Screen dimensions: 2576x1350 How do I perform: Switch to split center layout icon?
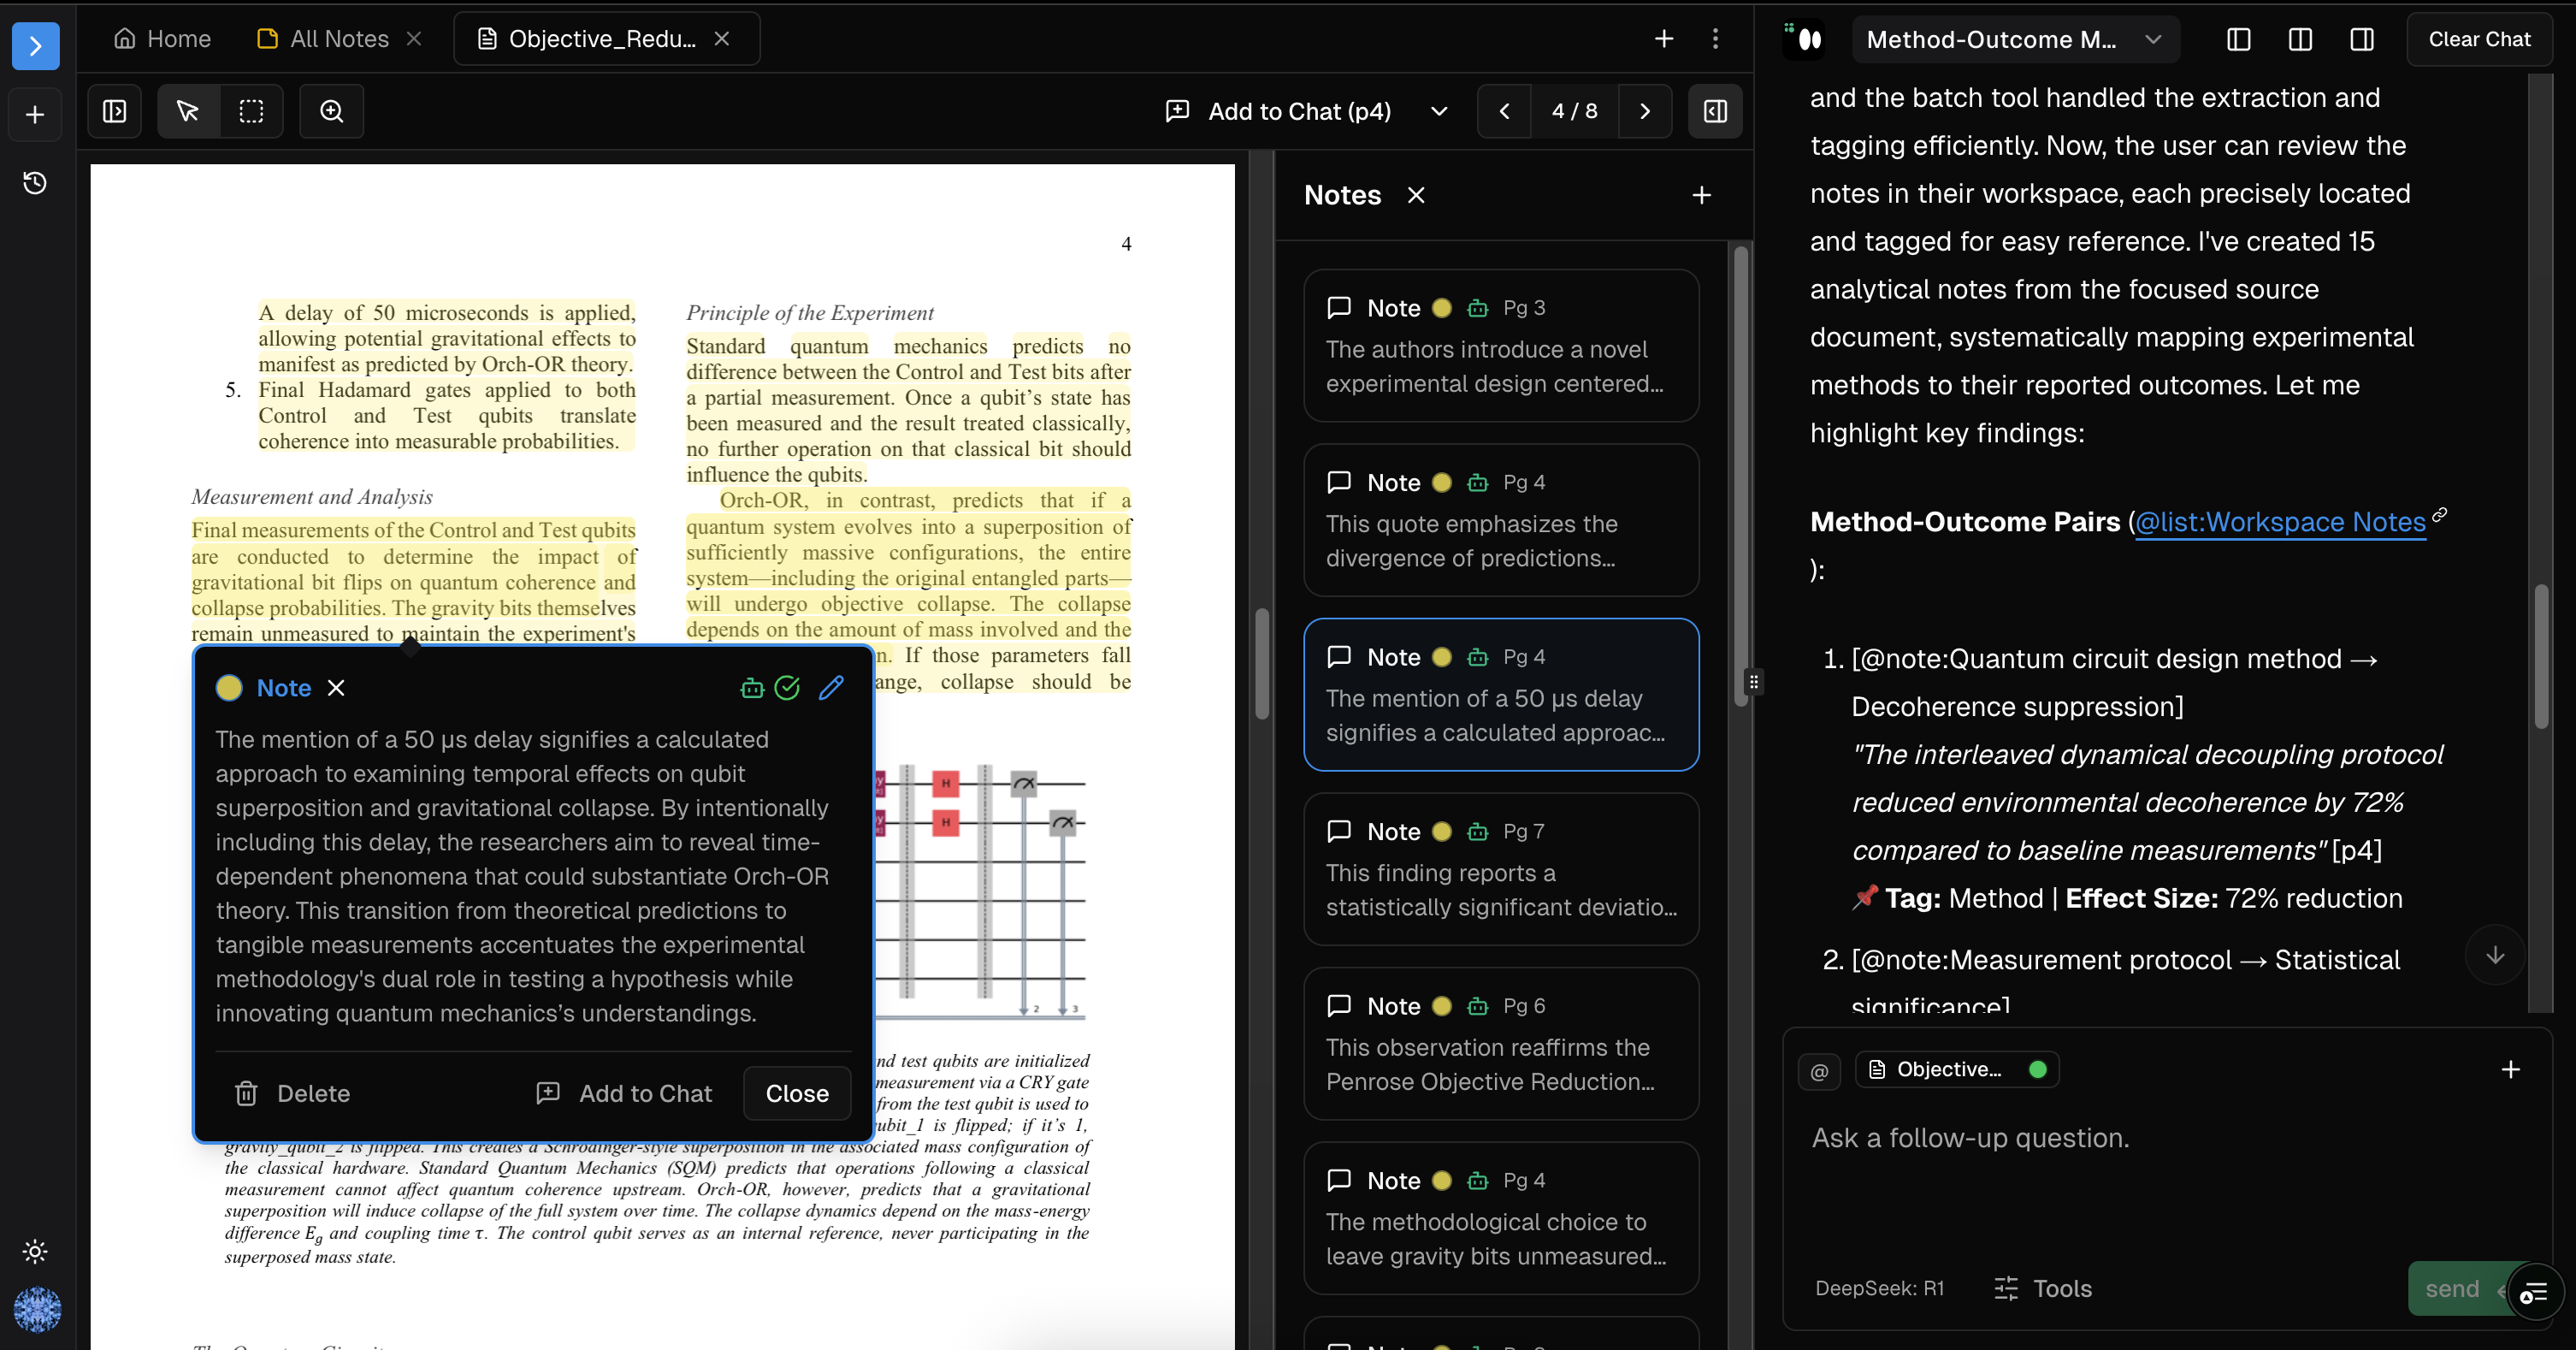click(2300, 39)
